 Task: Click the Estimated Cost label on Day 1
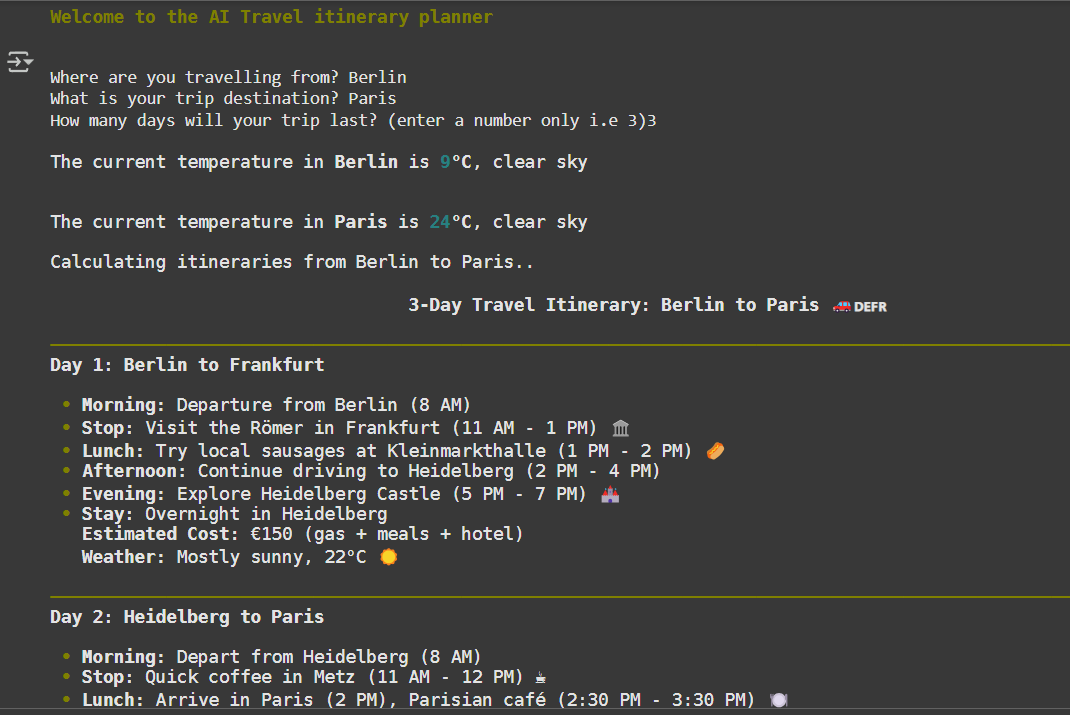coord(160,534)
